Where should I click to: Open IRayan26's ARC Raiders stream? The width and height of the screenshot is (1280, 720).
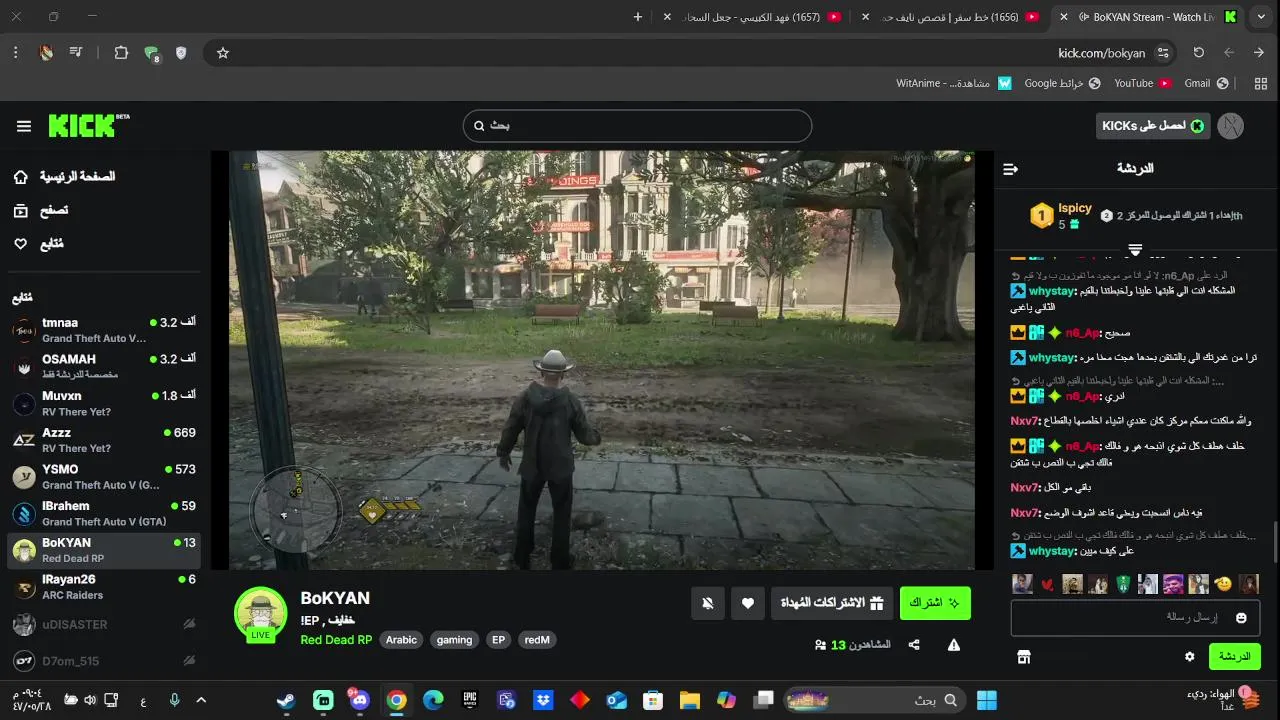(x=104, y=586)
